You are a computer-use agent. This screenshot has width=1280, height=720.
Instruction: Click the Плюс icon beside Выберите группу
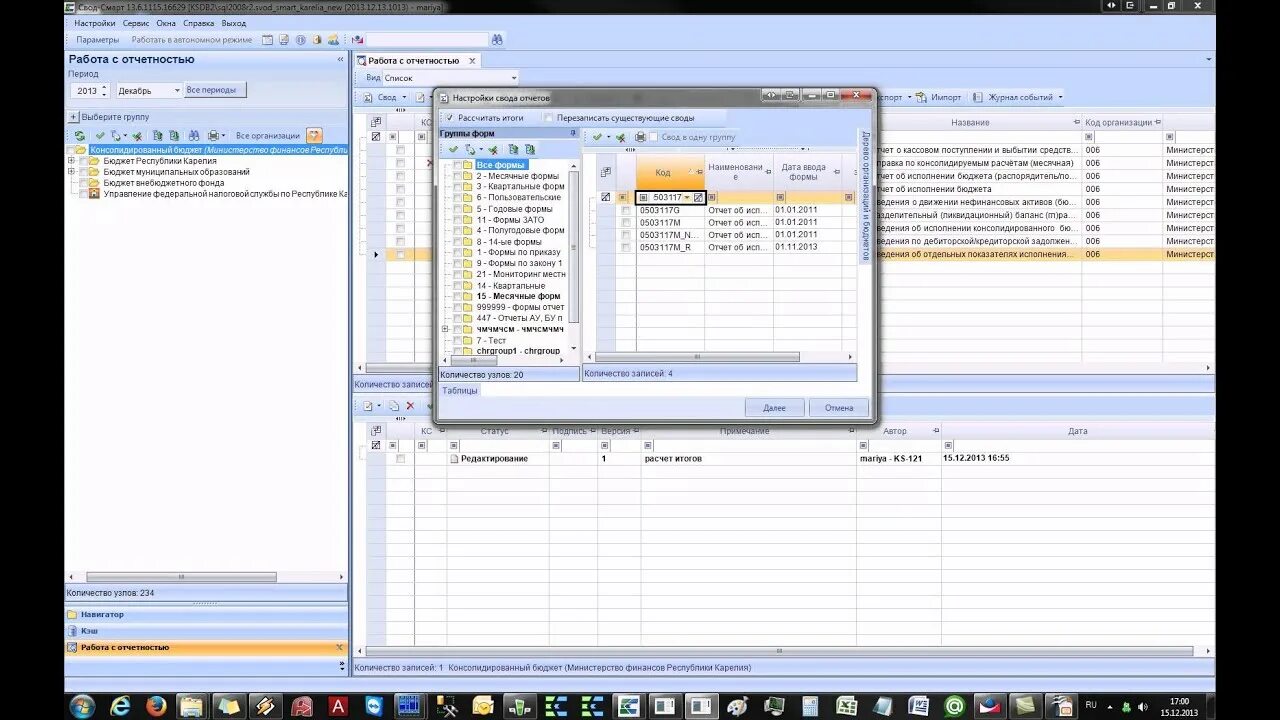[x=74, y=117]
